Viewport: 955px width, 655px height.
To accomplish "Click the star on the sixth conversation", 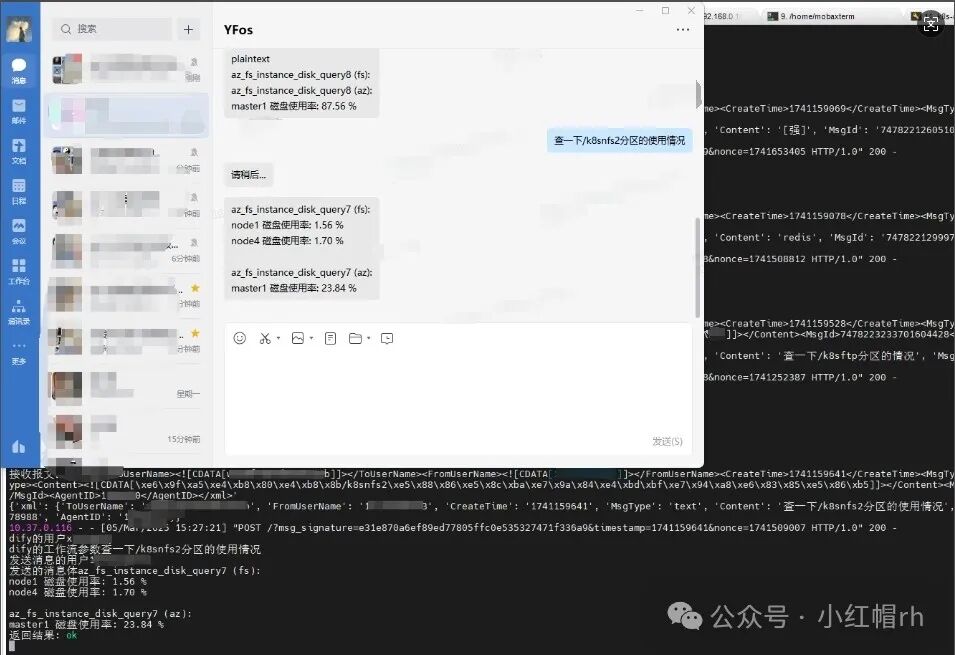I will (195, 288).
